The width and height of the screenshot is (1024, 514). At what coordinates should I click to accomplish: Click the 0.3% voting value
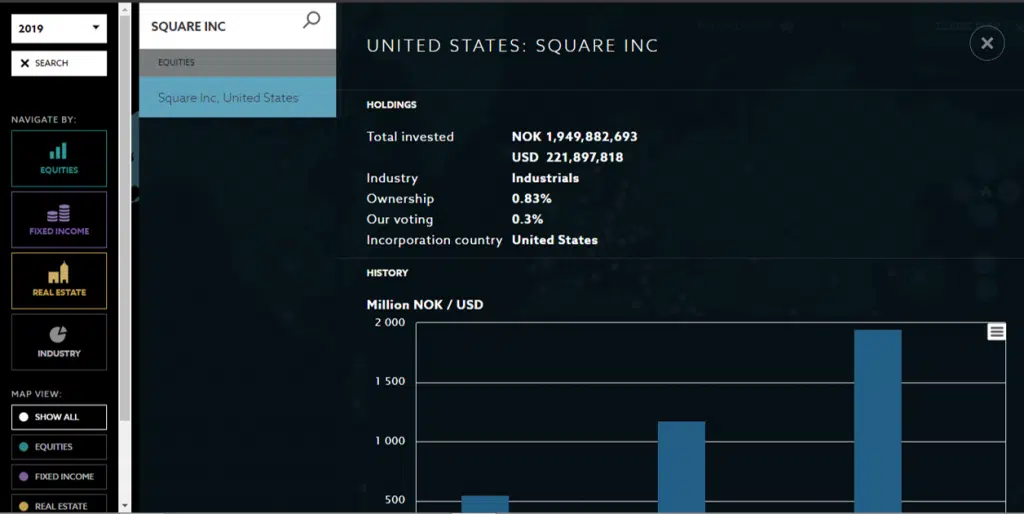528,219
